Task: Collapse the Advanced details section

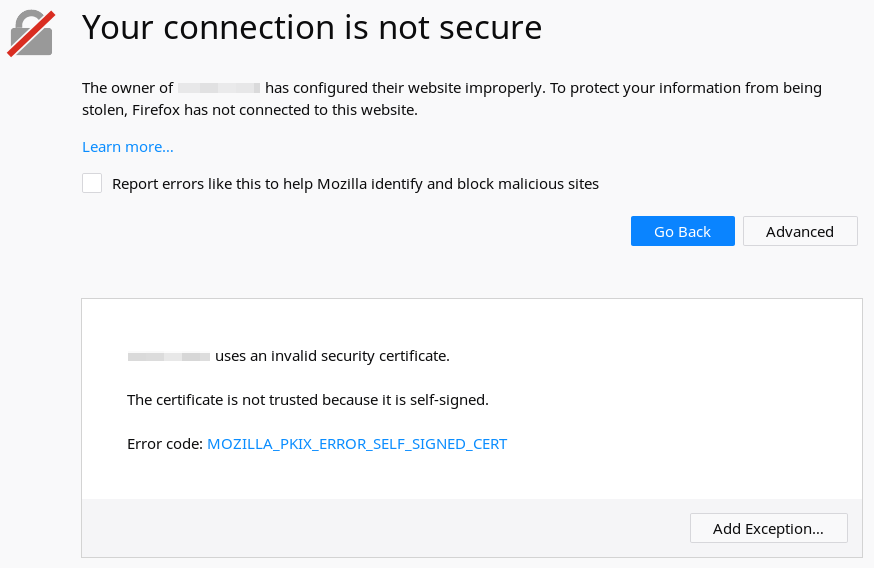Action: (799, 231)
